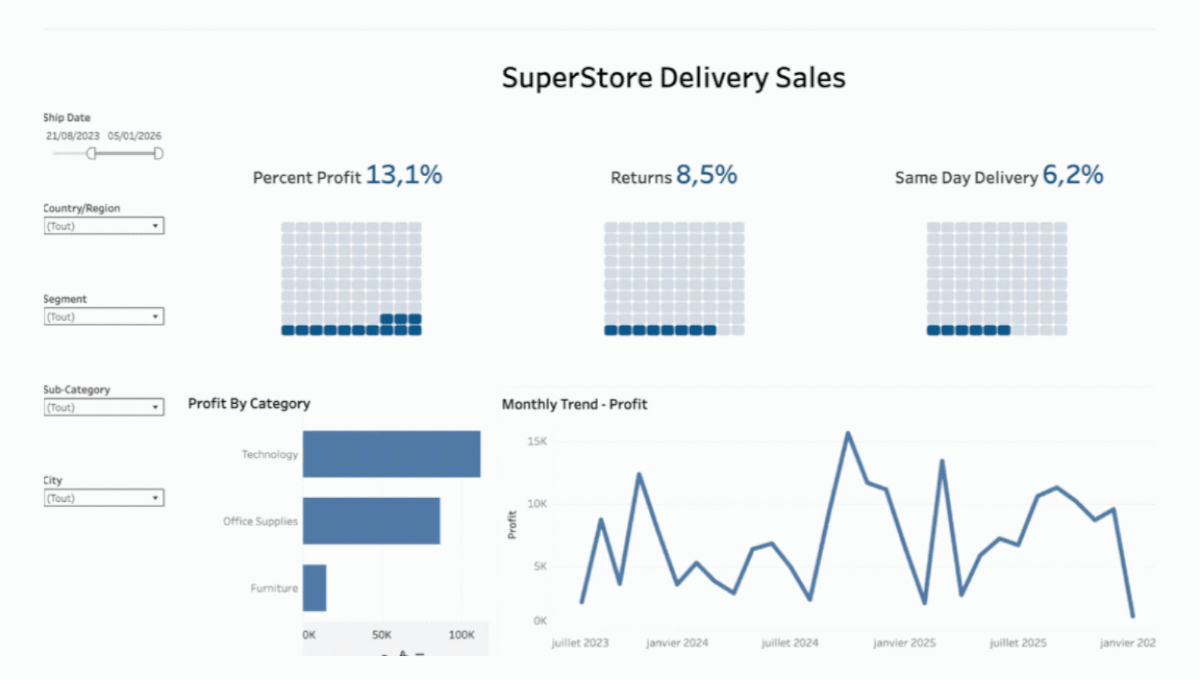Click the Ship Date slider right handle
Image resolution: width=1200 pixels, height=680 pixels.
click(x=158, y=153)
